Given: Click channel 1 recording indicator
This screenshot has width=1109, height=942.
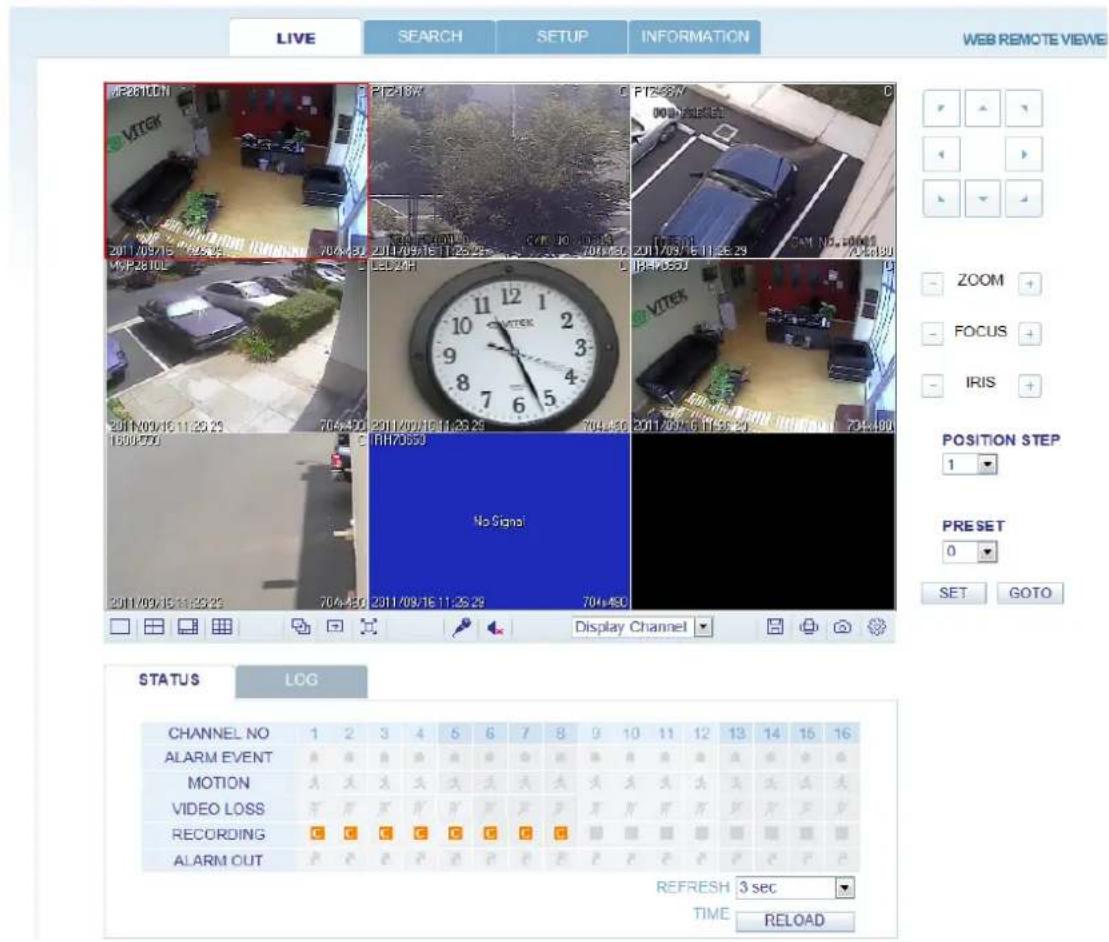Looking at the screenshot, I should (x=317, y=835).
